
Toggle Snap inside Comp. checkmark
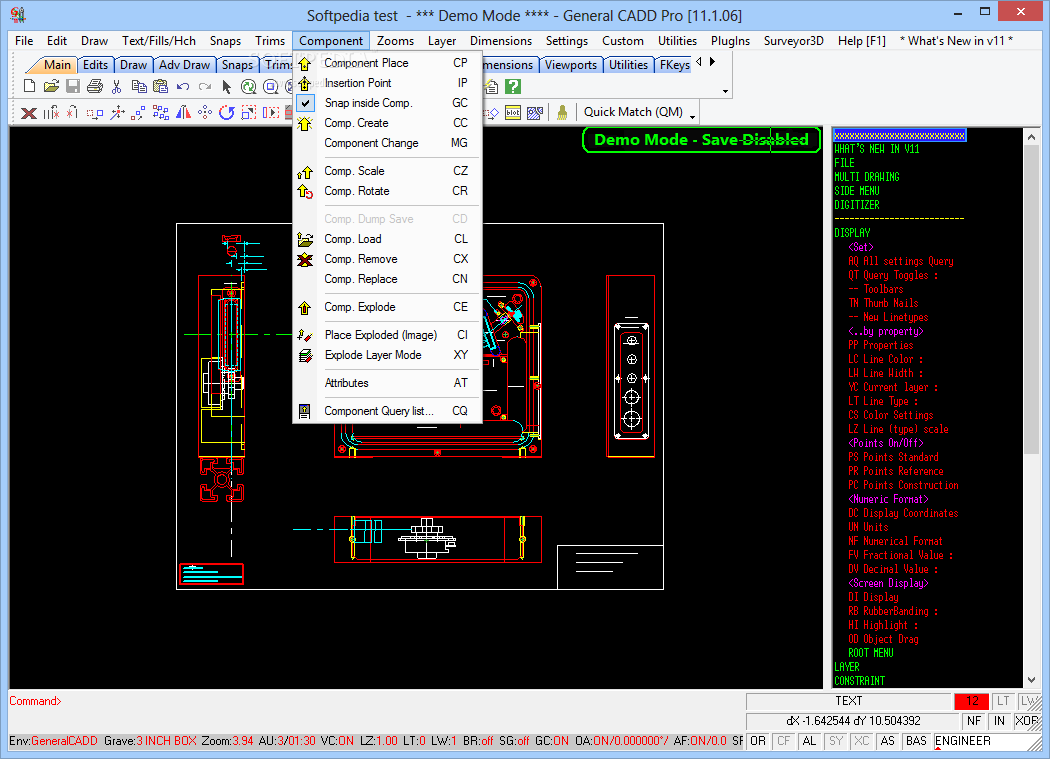click(x=305, y=103)
